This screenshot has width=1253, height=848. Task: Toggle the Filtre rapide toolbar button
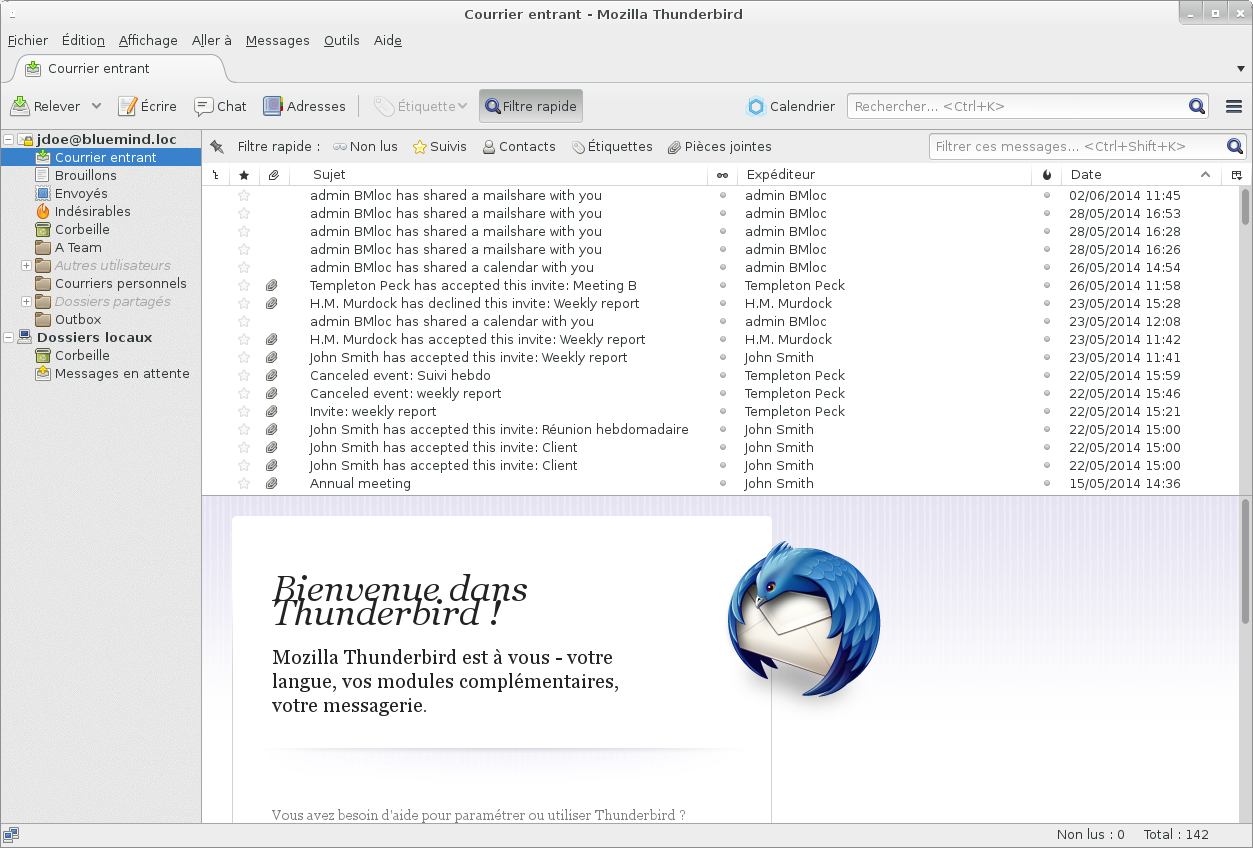tap(530, 106)
